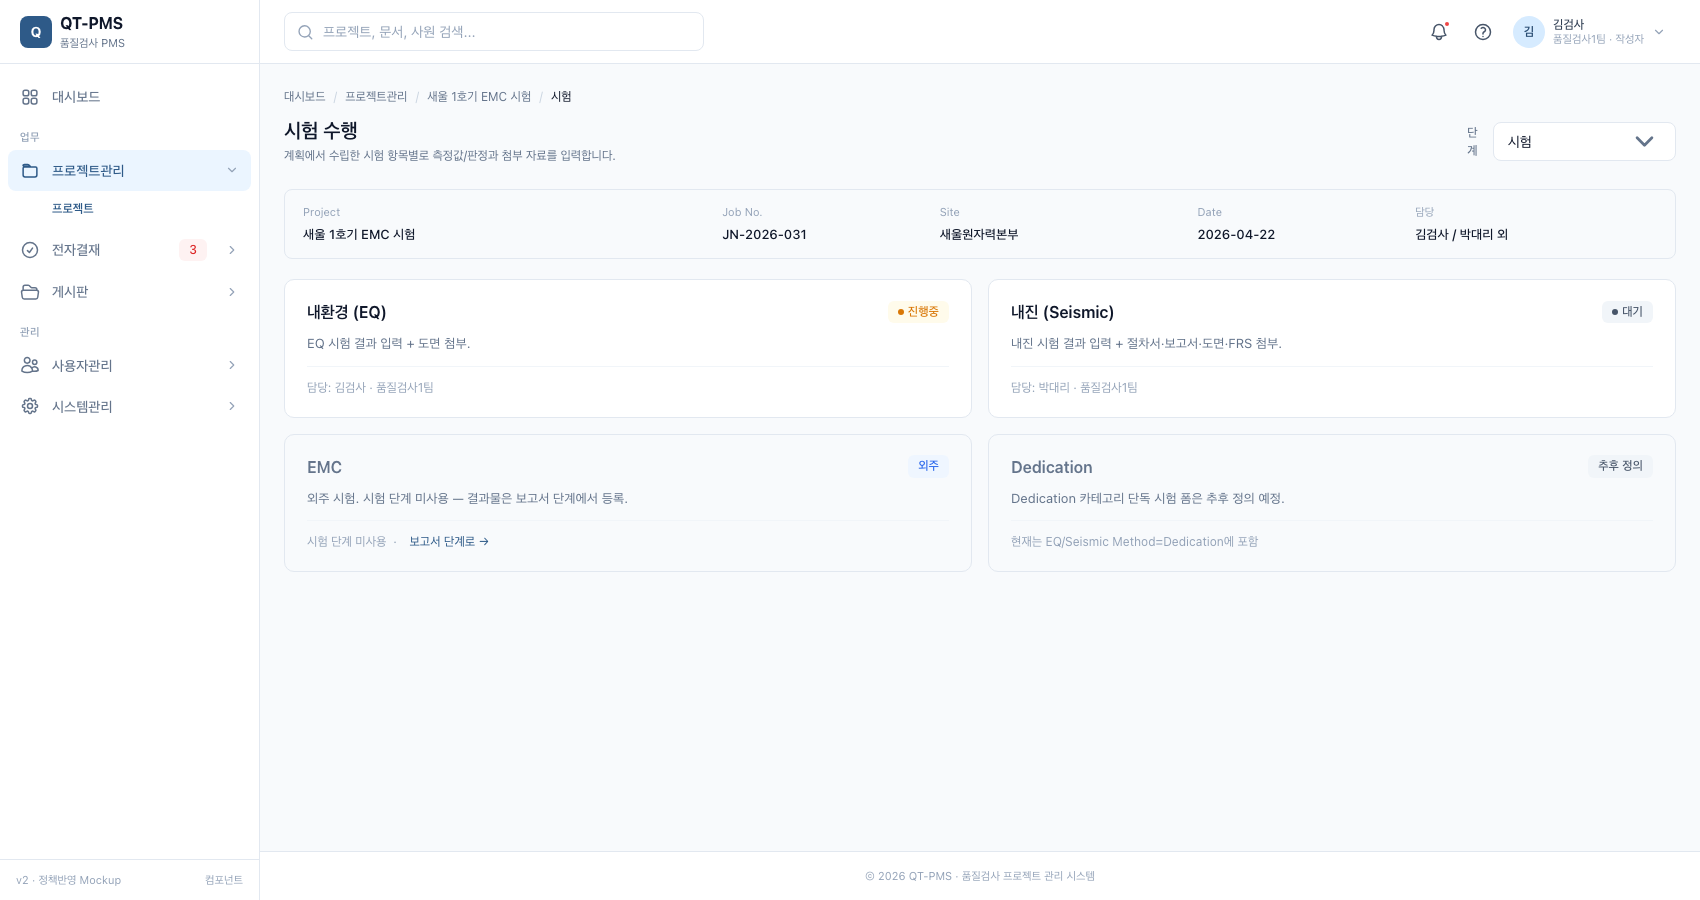Open 사용자관리 in the sidebar

129,365
